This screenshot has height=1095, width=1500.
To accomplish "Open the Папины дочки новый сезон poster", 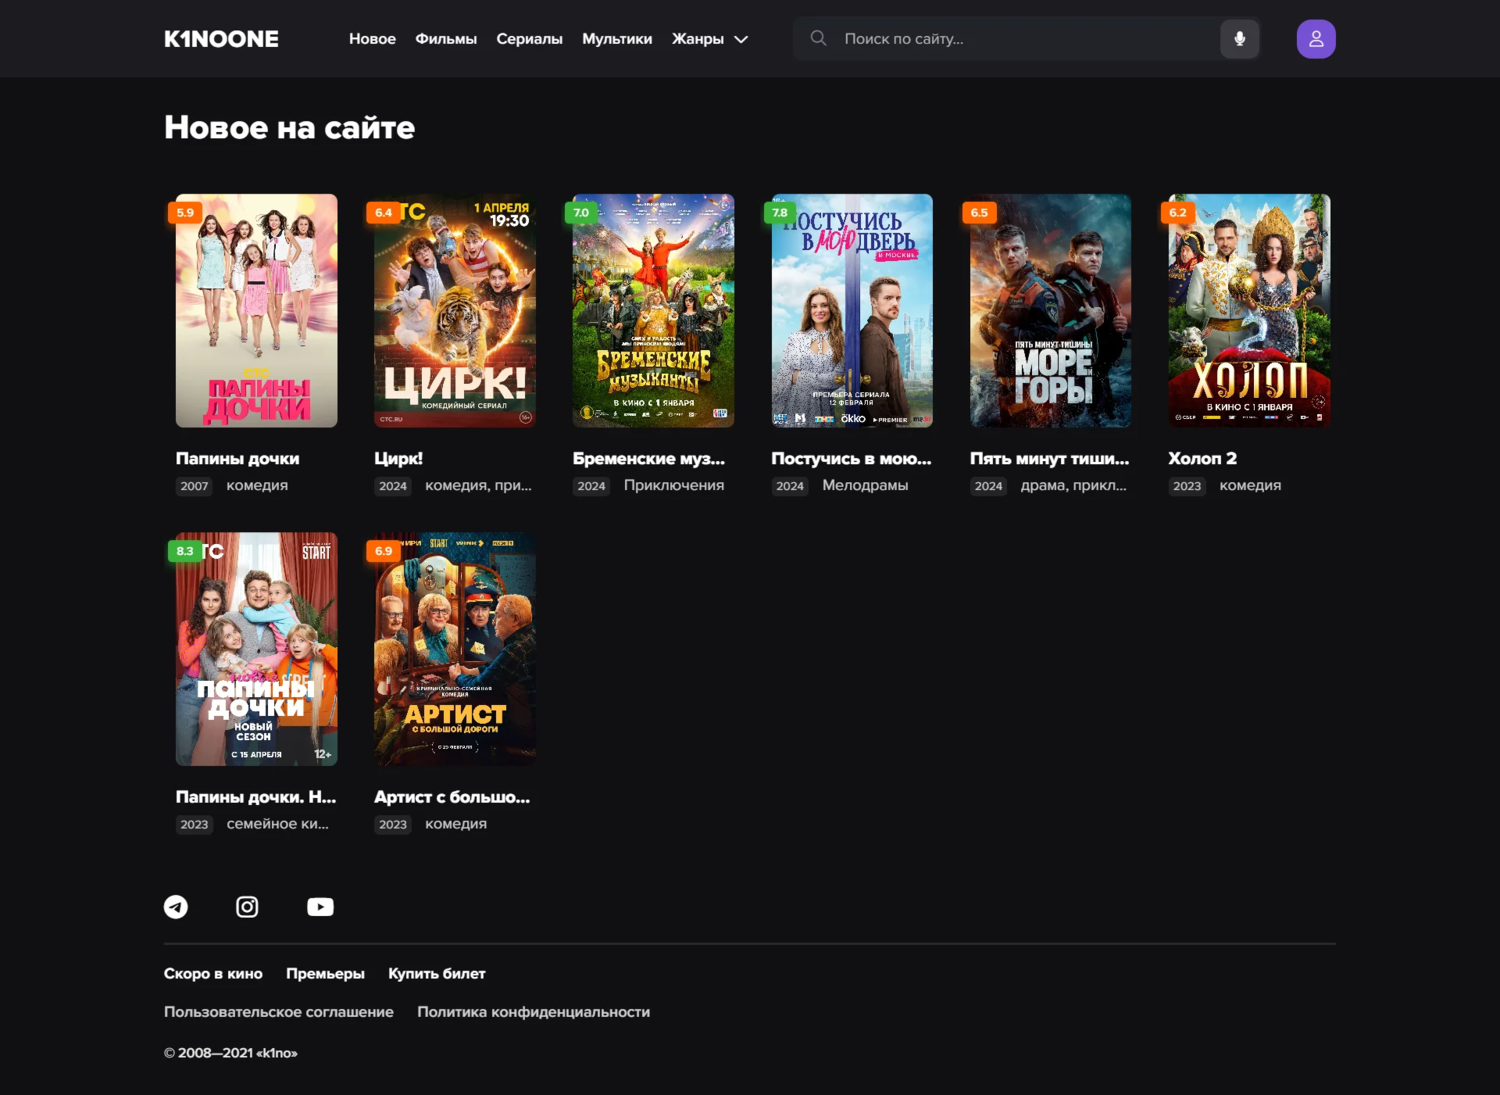I will click(x=257, y=649).
